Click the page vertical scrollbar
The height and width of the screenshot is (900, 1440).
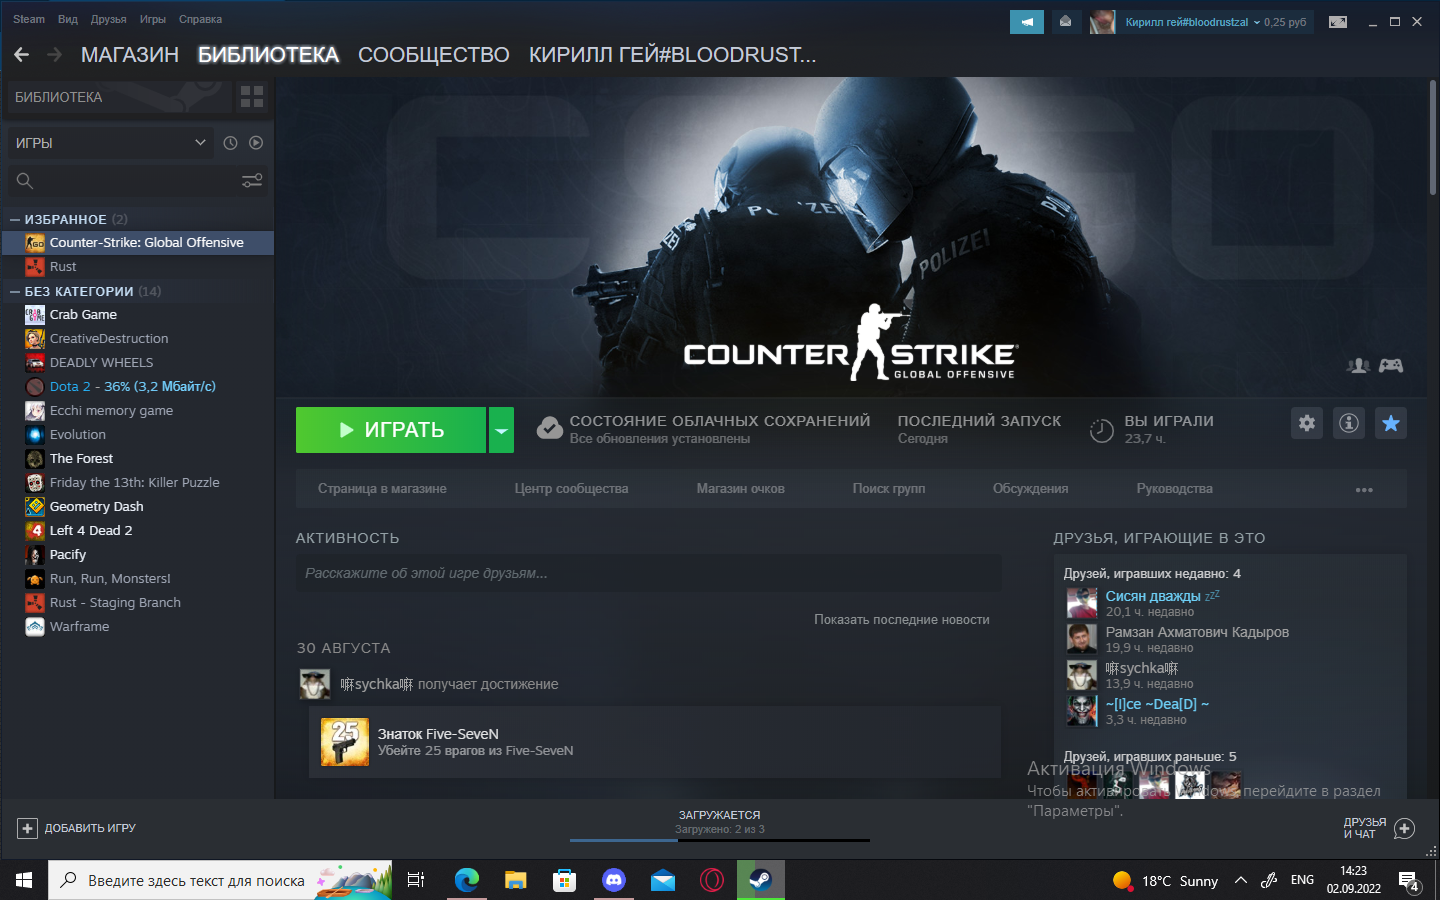tap(1432, 137)
